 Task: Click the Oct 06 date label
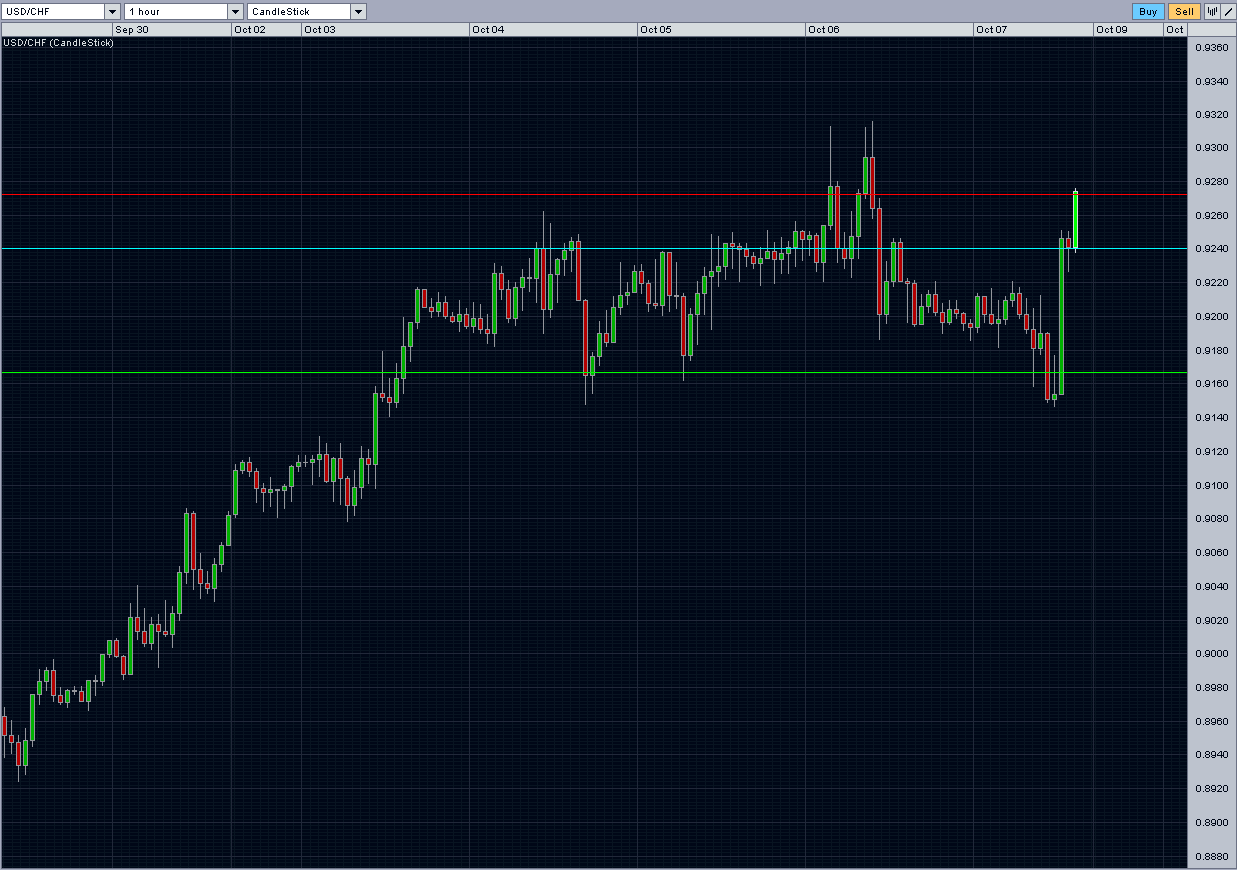[x=824, y=30]
